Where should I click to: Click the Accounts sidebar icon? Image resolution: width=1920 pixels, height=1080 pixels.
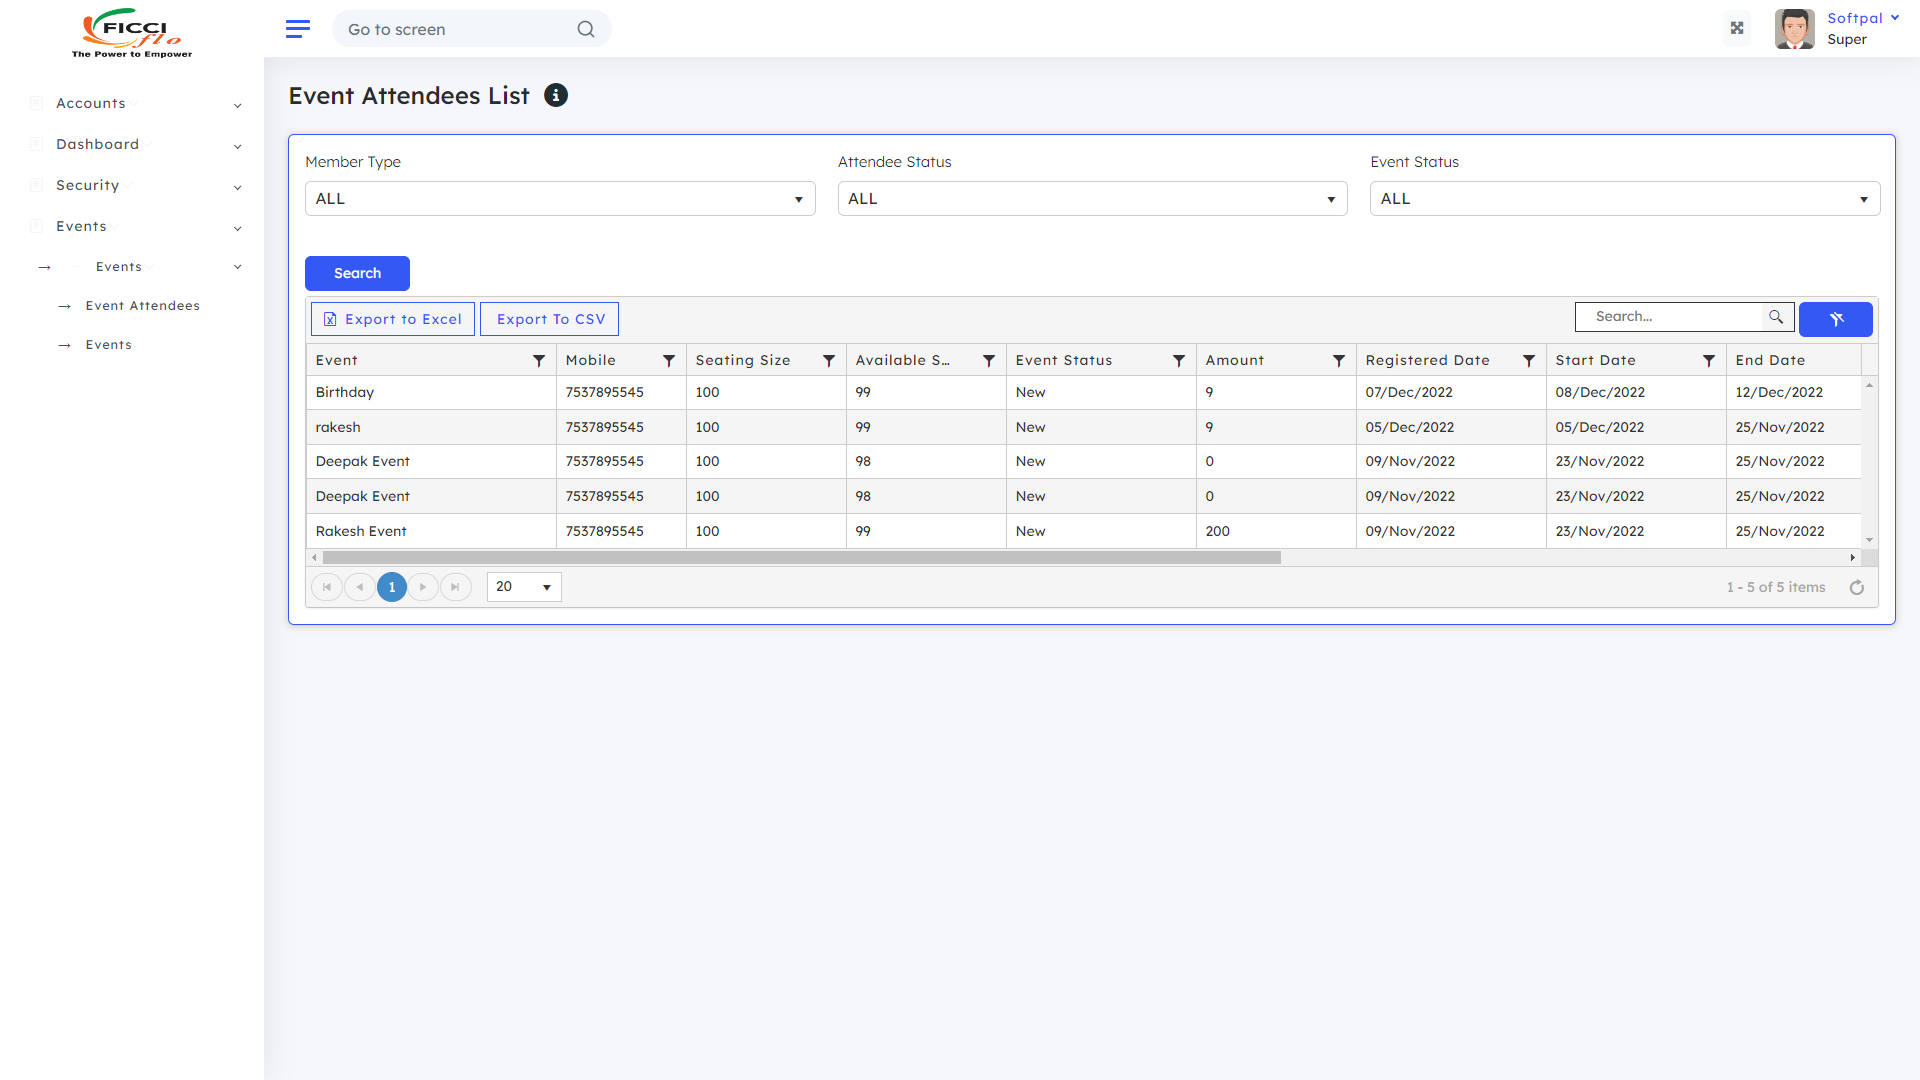[36, 103]
